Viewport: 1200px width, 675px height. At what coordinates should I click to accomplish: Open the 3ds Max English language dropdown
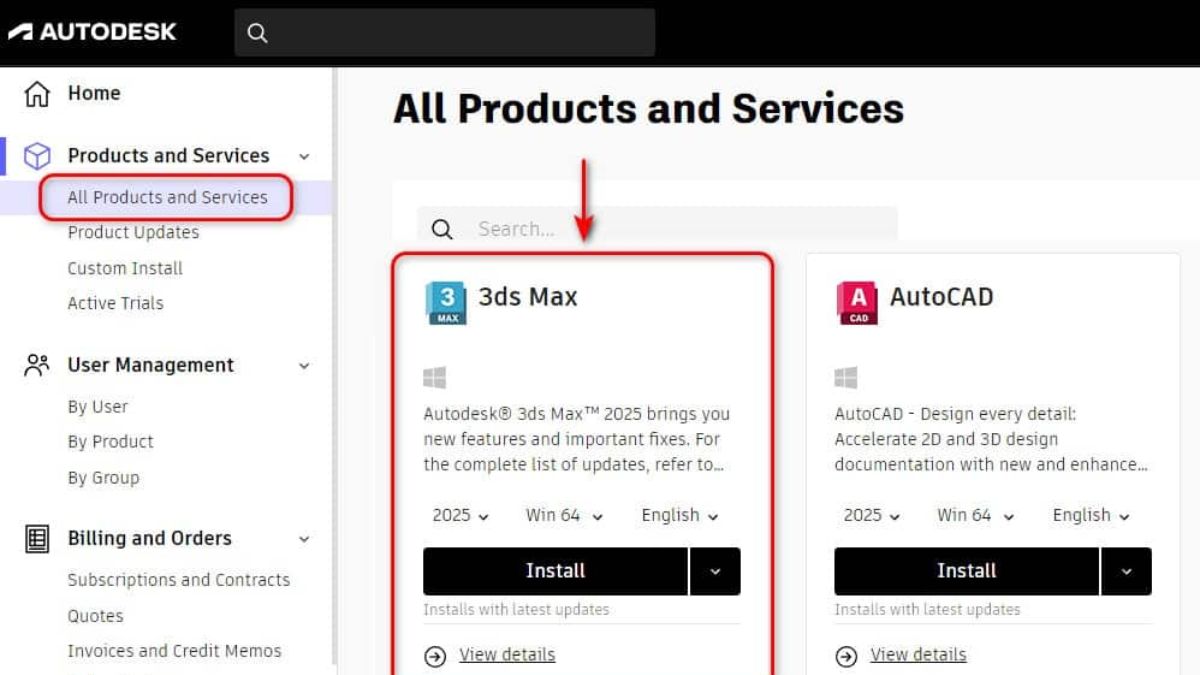click(680, 515)
